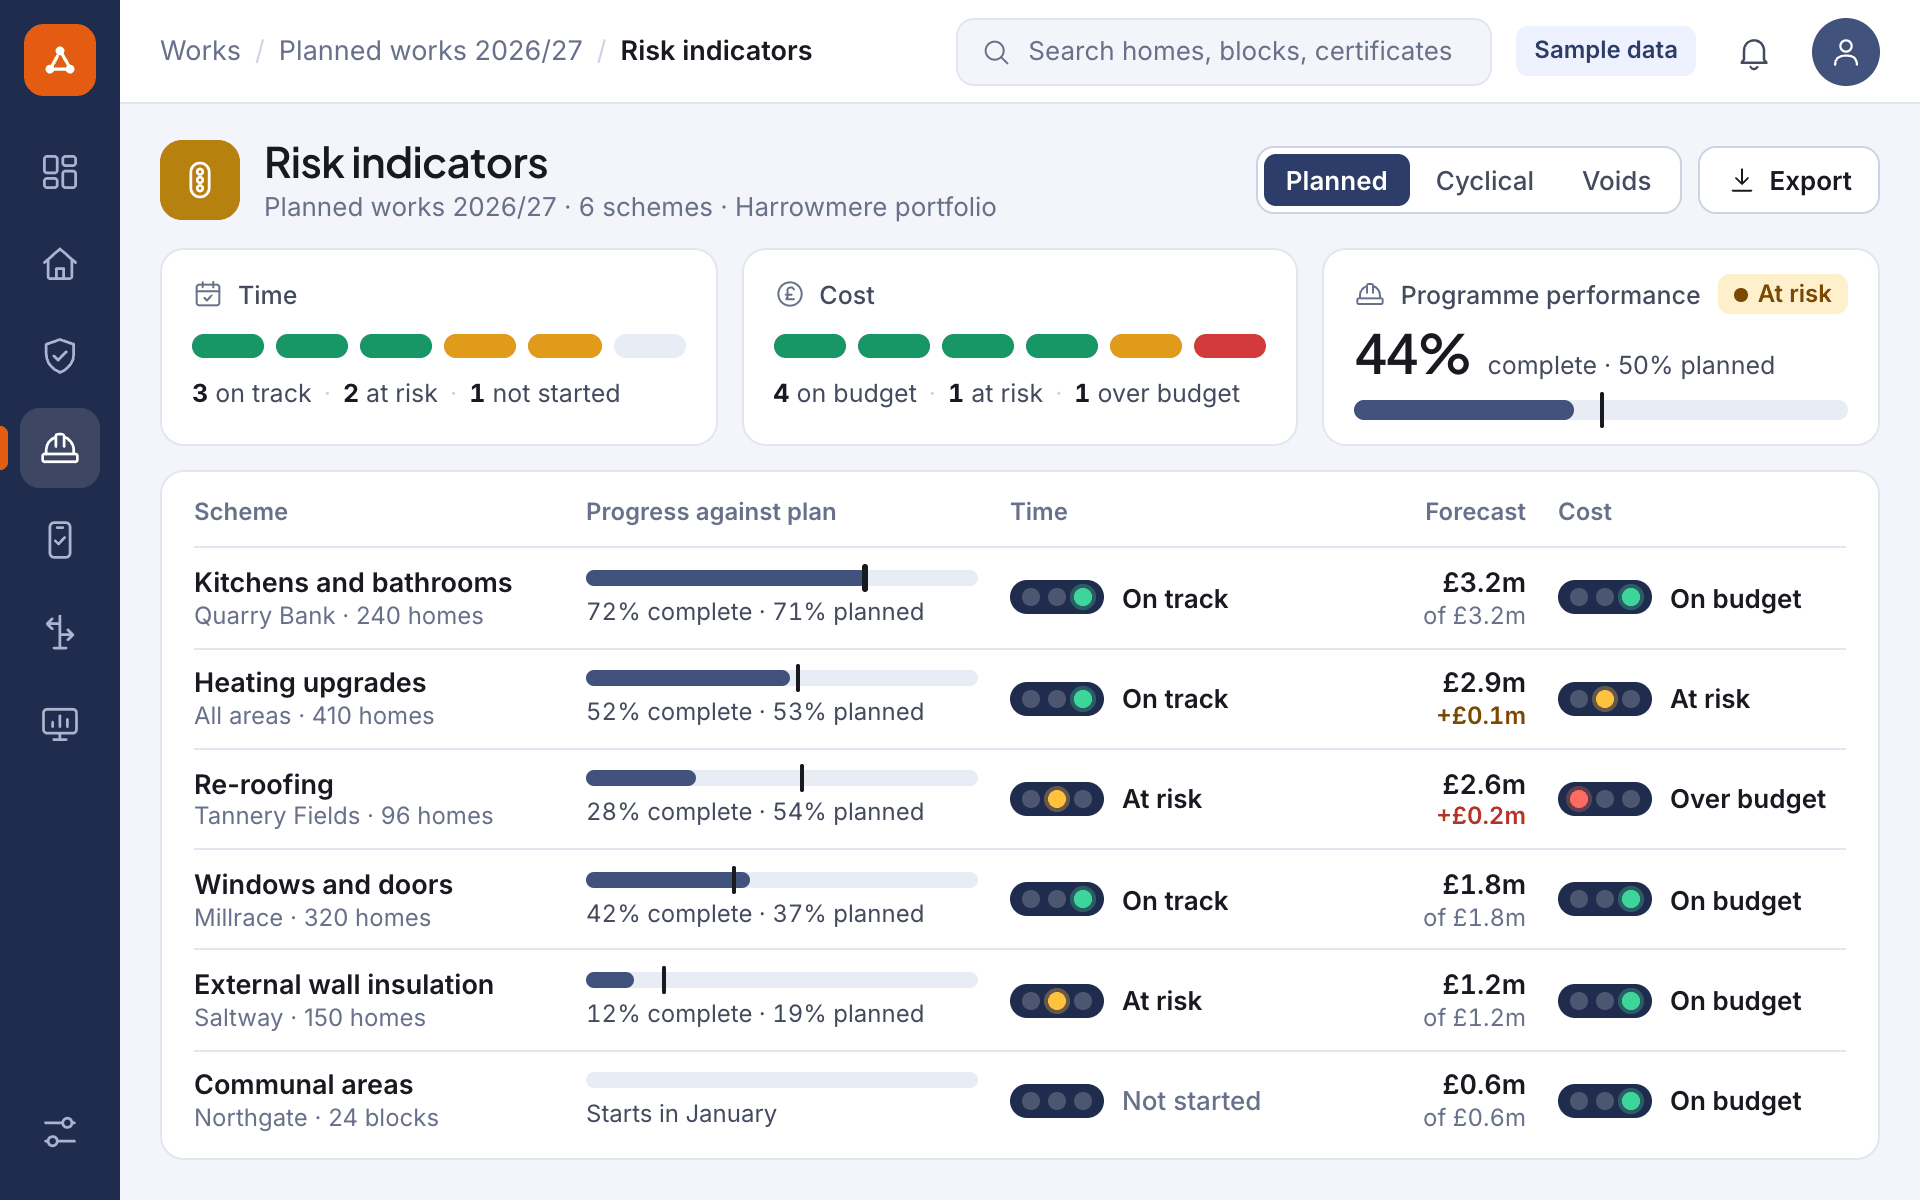Open the sliders settings icon in sidebar
The width and height of the screenshot is (1920, 1200).
tap(60, 1132)
